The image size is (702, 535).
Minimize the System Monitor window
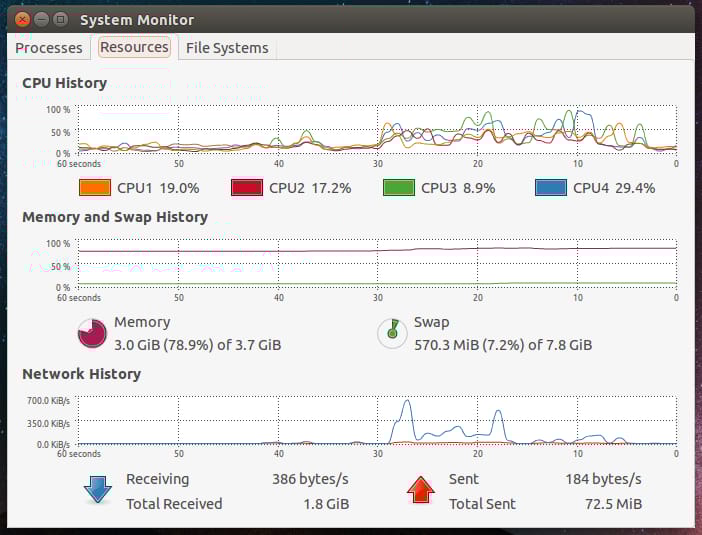[42, 19]
